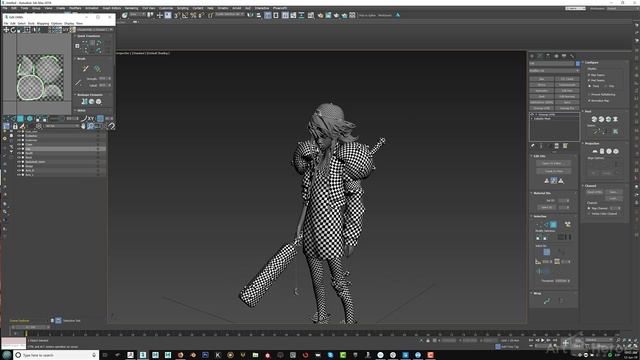The width and height of the screenshot is (640, 360).
Task: Click the Mirror tool in main toolbar
Action: click(x=250, y=16)
